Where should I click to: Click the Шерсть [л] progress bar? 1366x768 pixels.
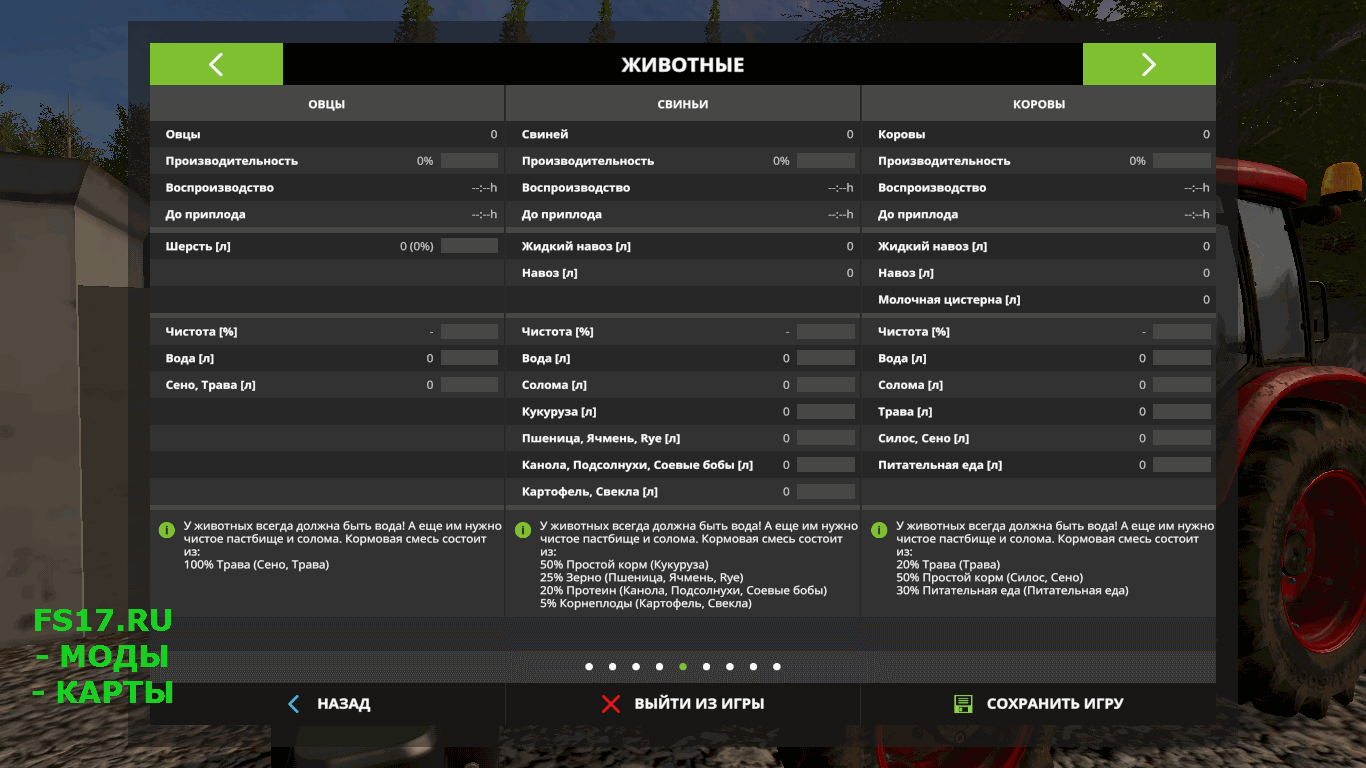469,246
